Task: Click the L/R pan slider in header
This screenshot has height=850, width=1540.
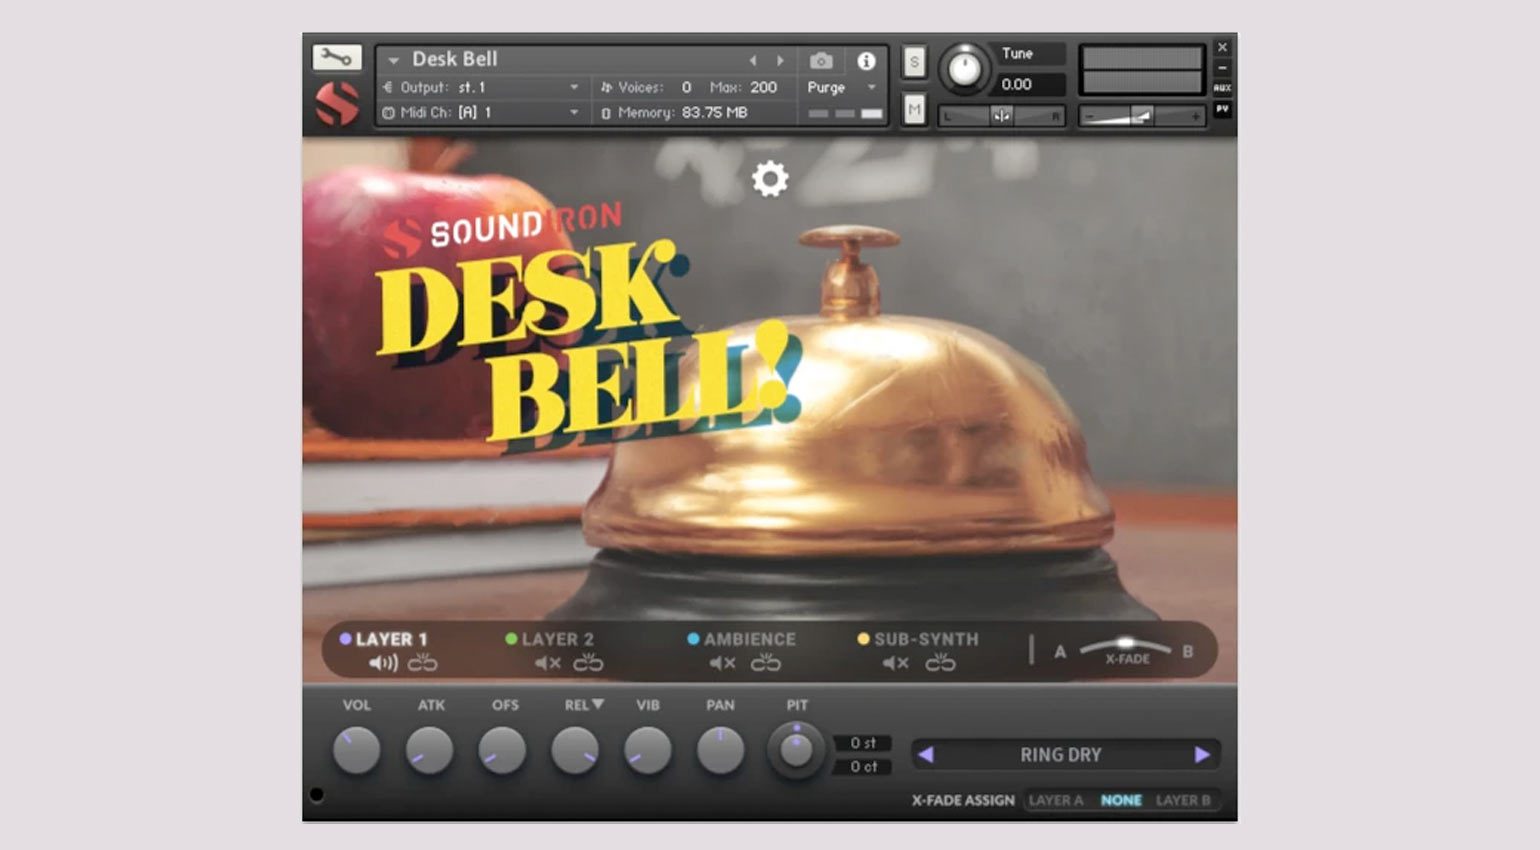Action: [1001, 116]
